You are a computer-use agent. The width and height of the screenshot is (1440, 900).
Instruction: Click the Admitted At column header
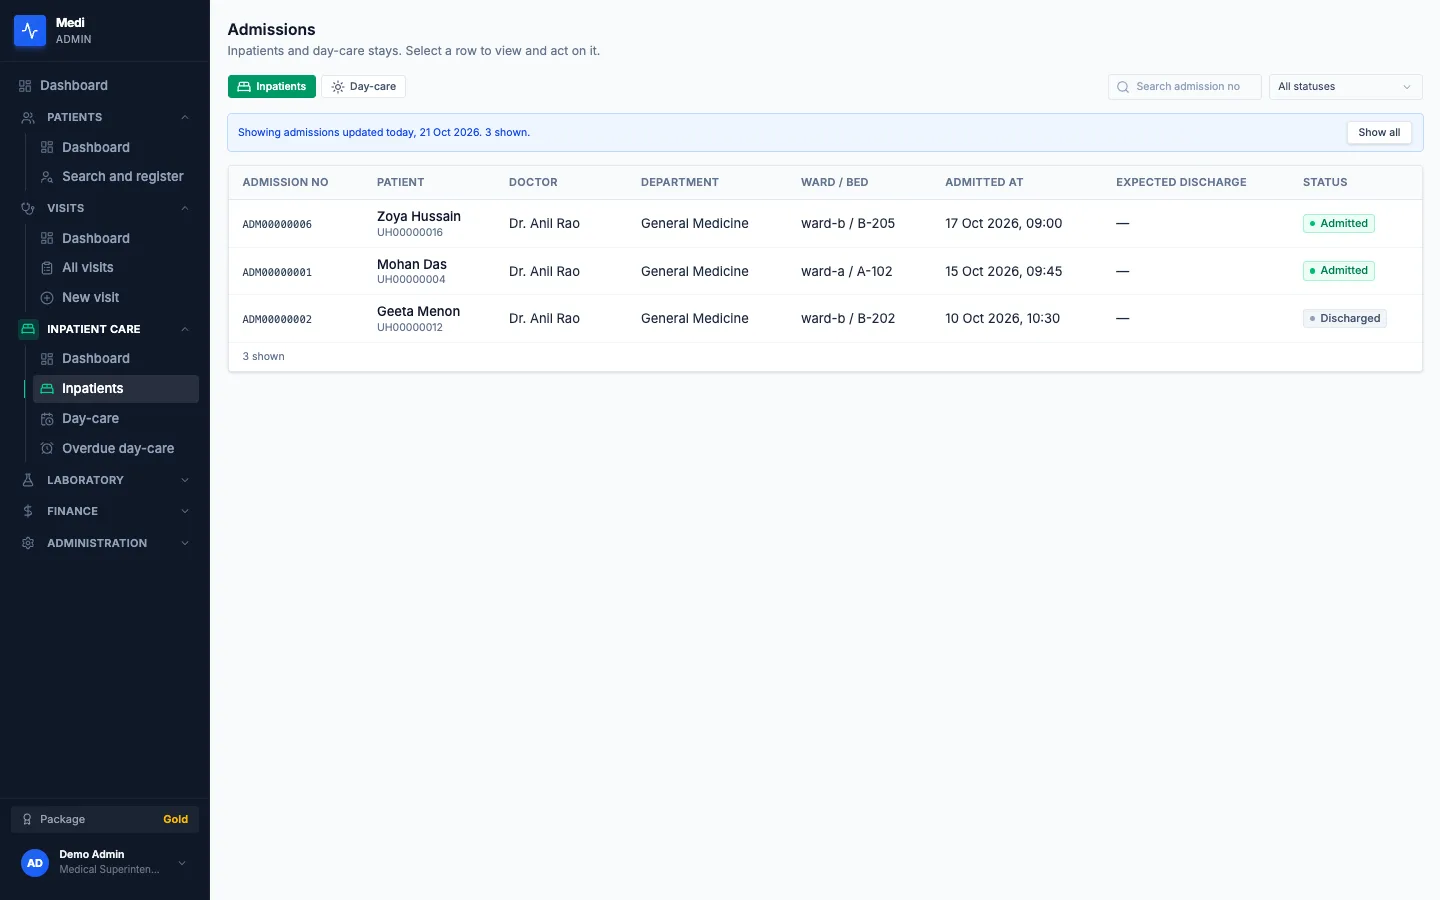click(x=984, y=183)
